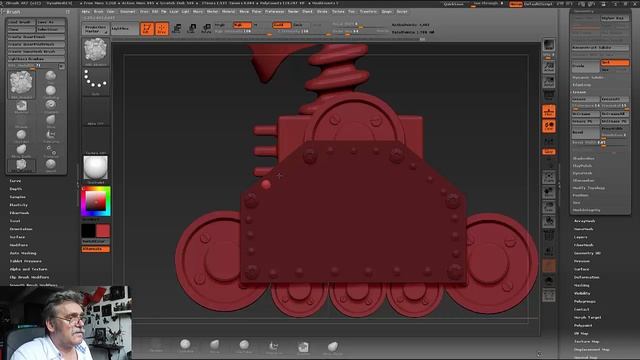The width and height of the screenshot is (640, 360).
Task: Click the BPR render button
Action: pos(549,45)
